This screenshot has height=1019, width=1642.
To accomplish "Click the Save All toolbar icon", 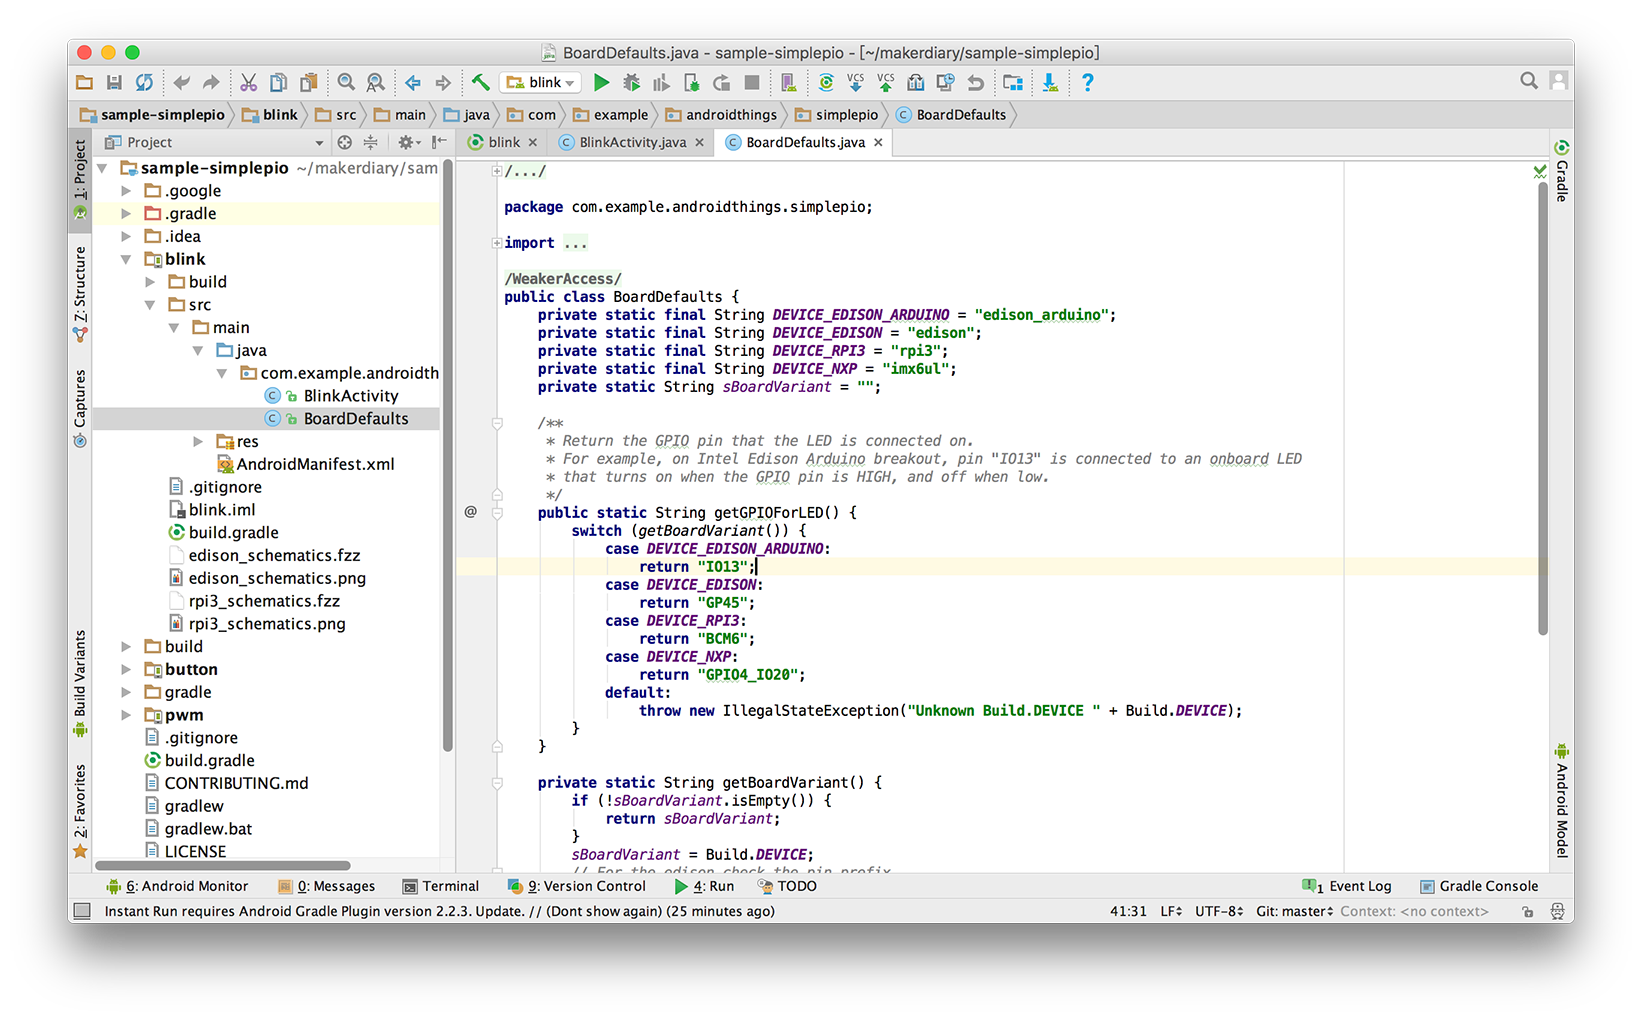I will [114, 83].
